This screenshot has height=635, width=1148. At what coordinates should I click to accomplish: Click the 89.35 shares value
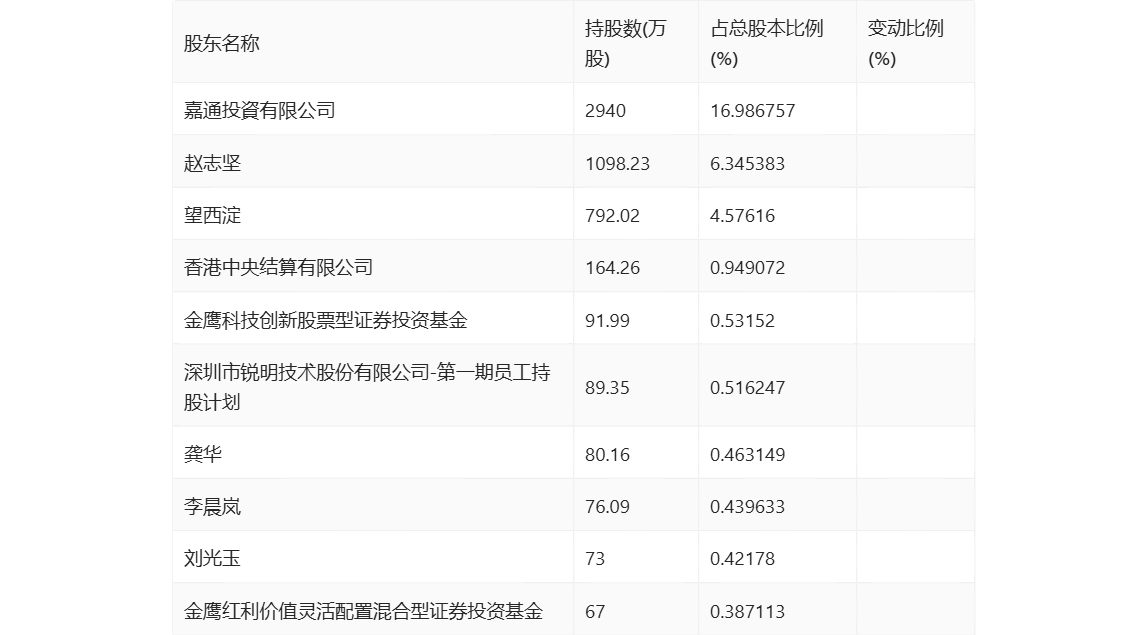click(x=607, y=387)
